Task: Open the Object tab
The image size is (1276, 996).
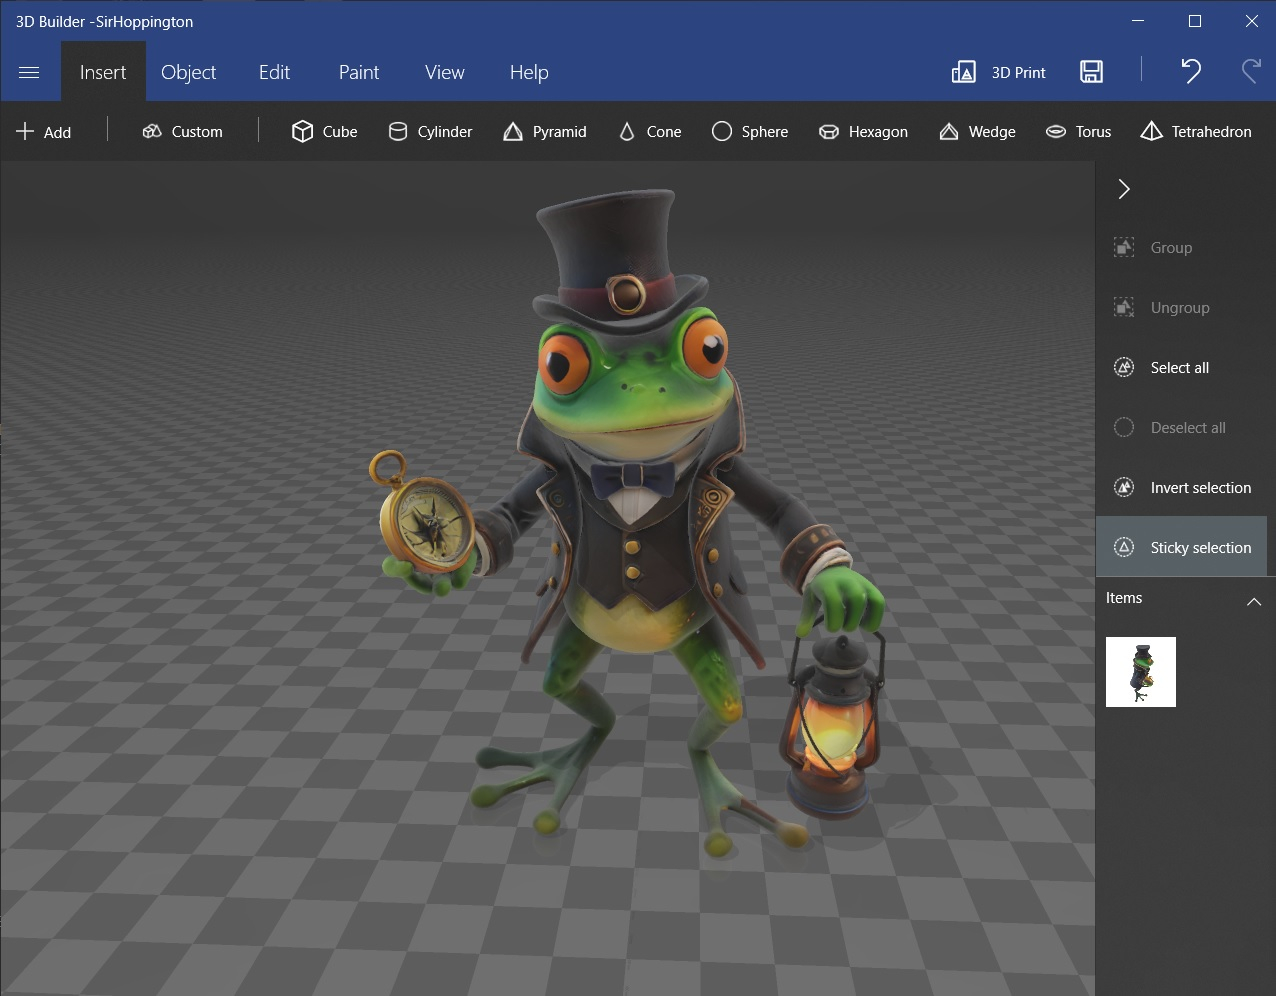Action: click(x=188, y=72)
